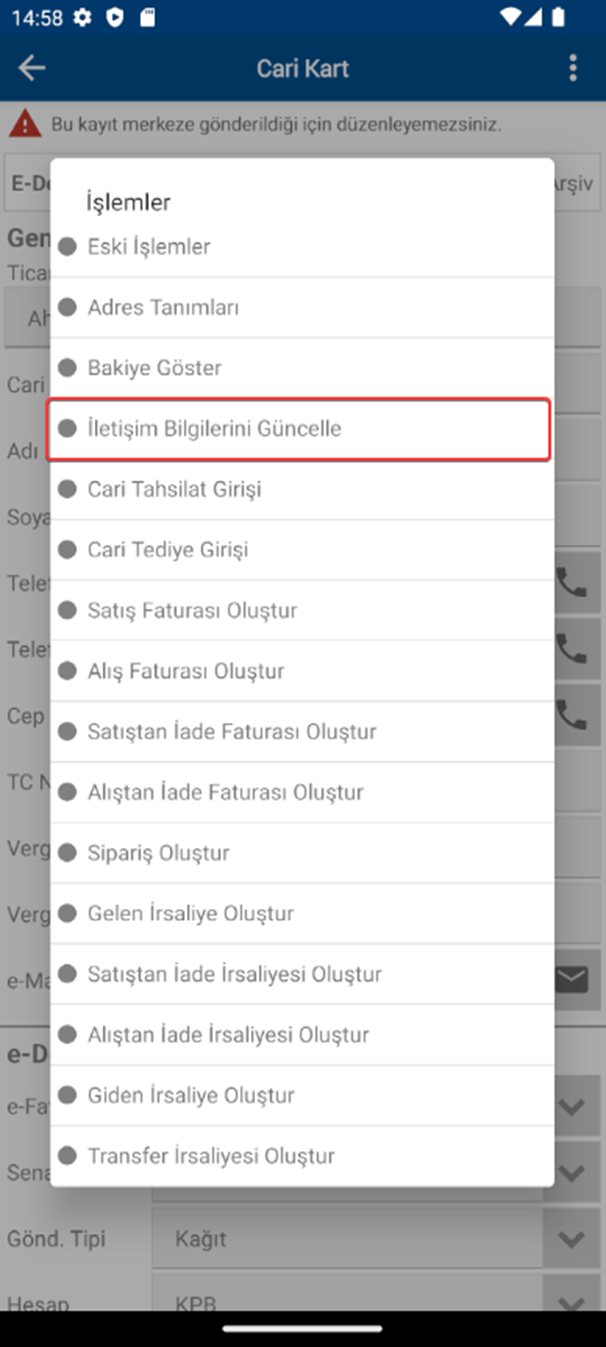The height and width of the screenshot is (1347, 606).
Task: Expand the Gönd. Tipi Kağıt dropdown
Action: [376, 1239]
